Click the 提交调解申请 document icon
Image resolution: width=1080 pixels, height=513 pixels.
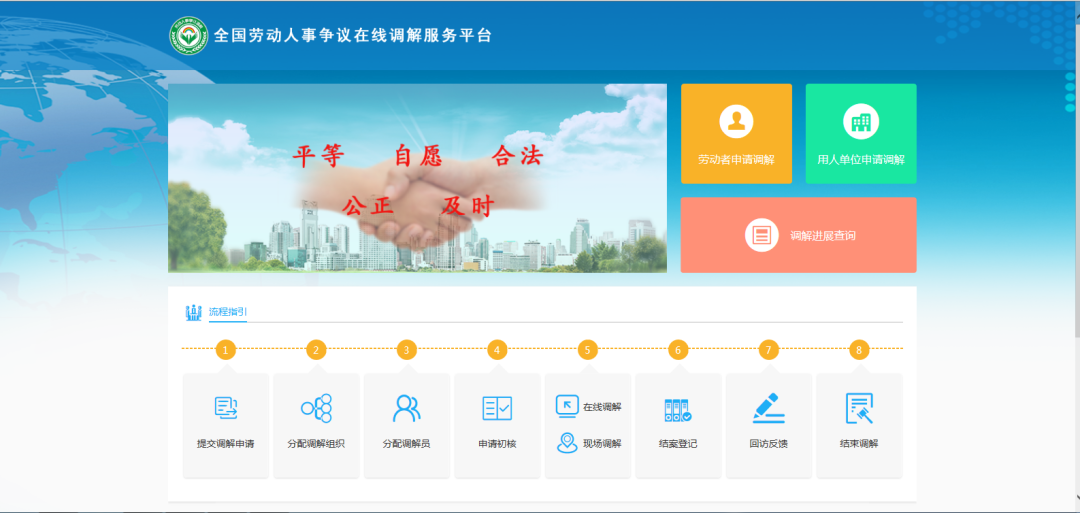click(226, 408)
